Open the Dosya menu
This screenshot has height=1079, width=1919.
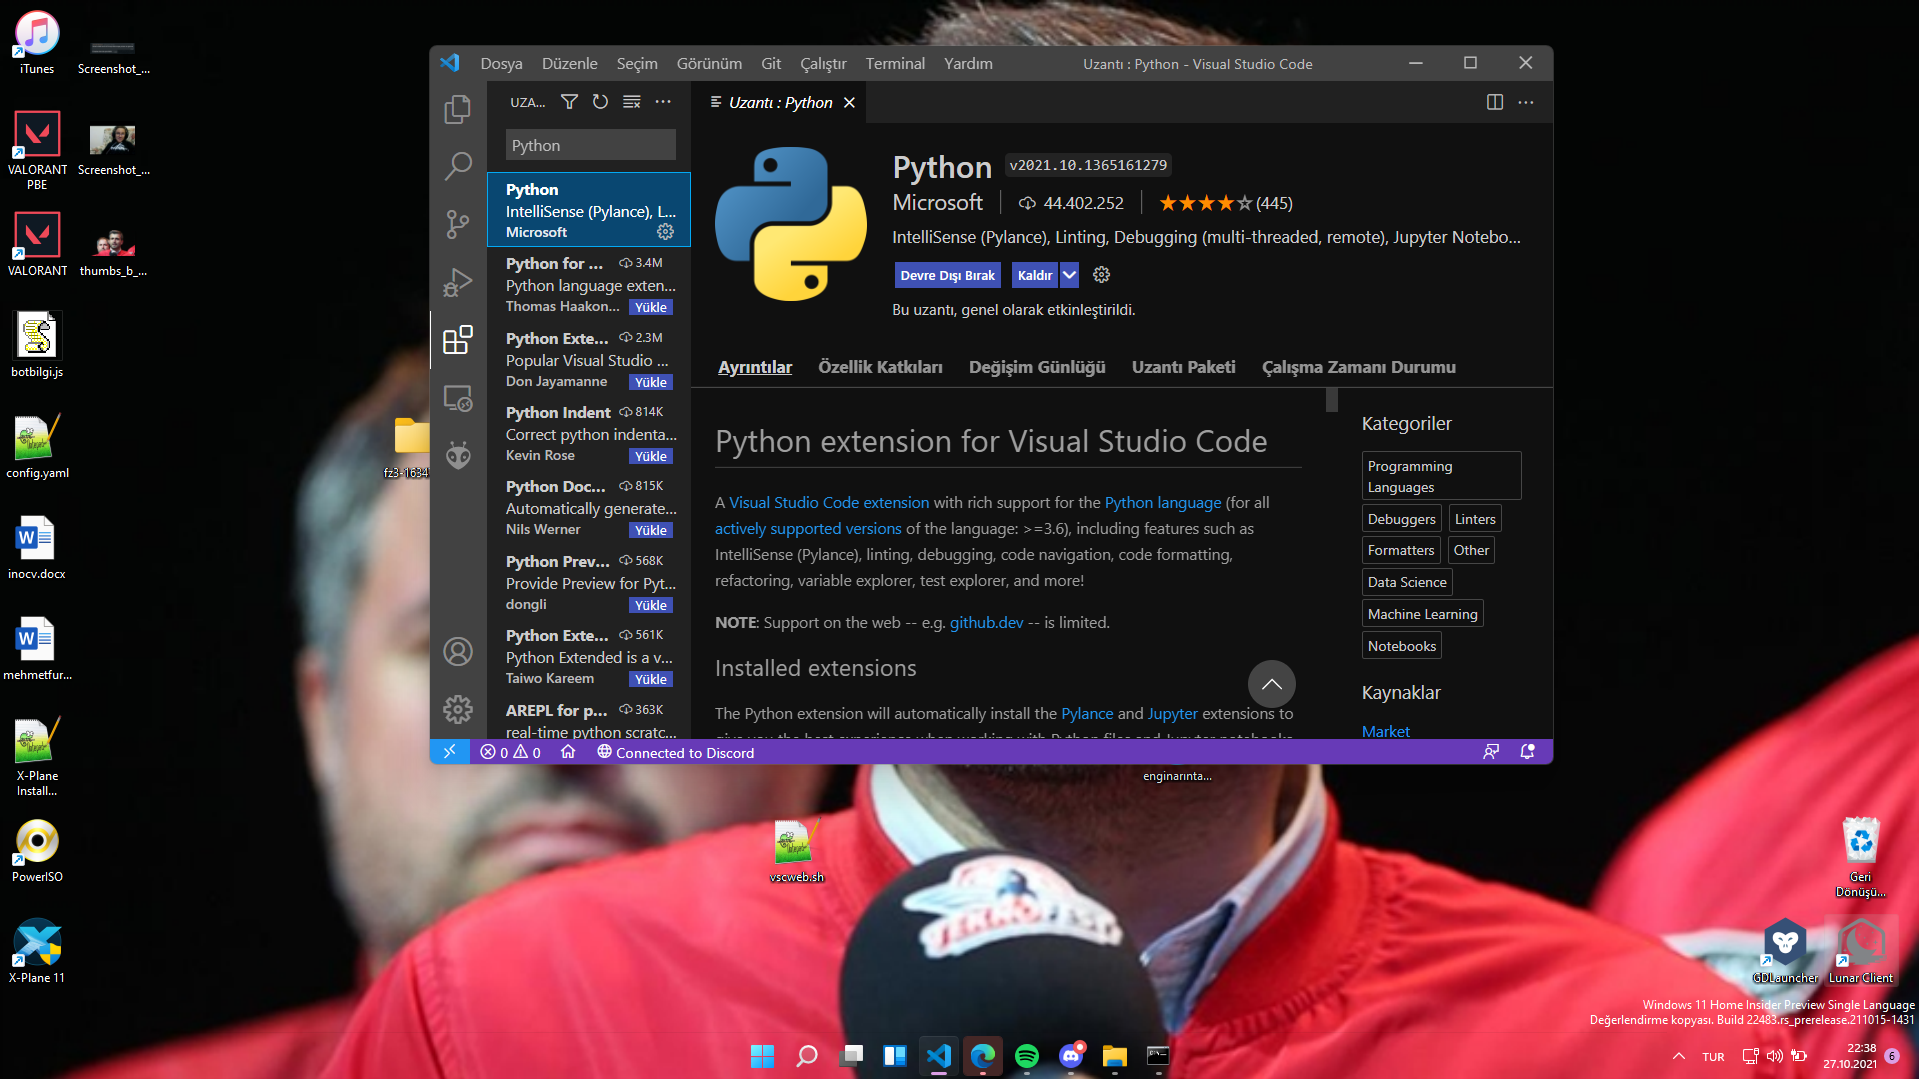[x=501, y=63]
